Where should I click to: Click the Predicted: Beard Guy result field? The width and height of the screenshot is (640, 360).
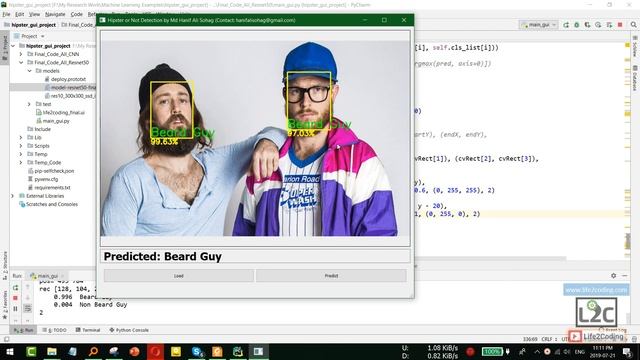[x=255, y=256]
